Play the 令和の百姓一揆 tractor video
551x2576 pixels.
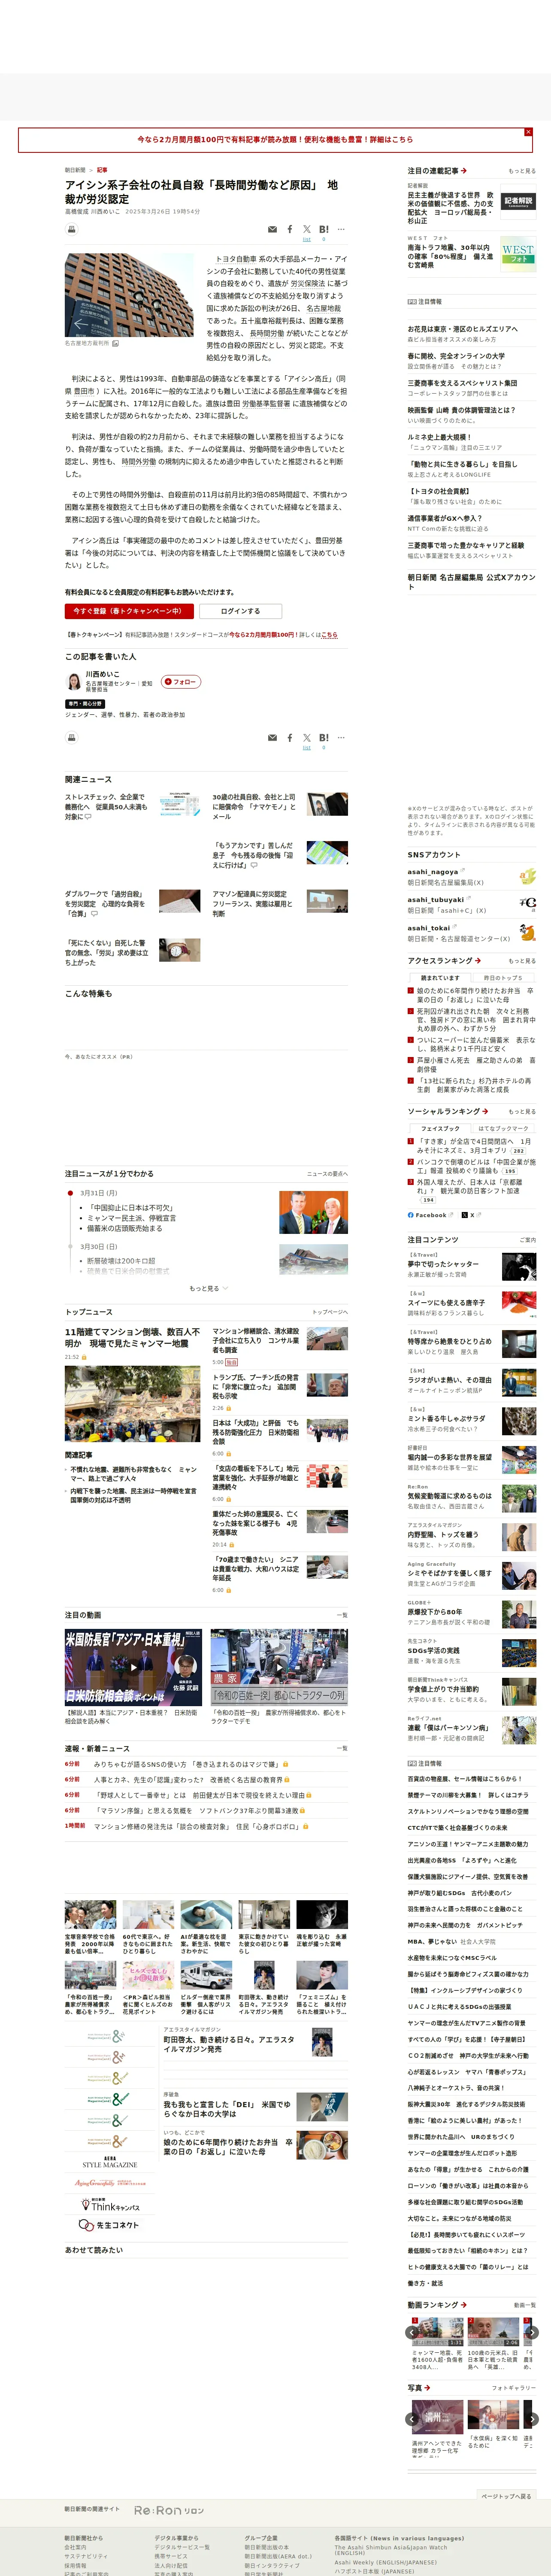click(x=279, y=1667)
